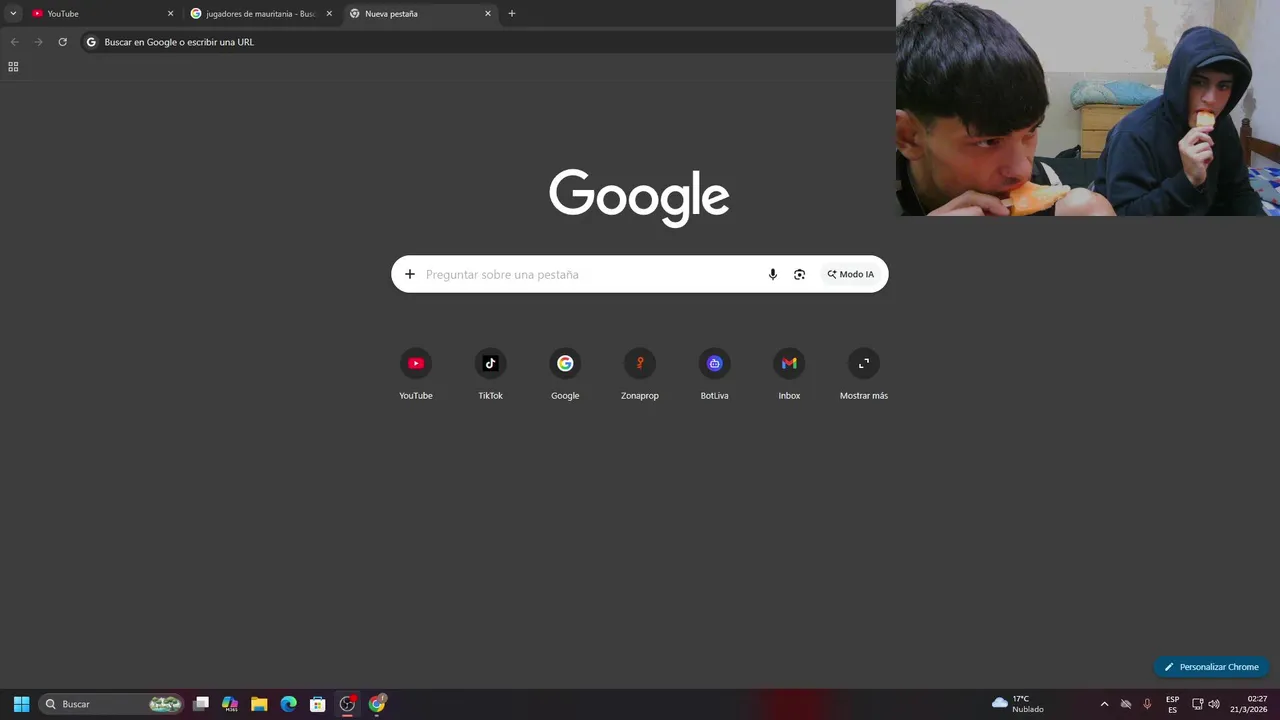Click the back navigation arrow

coord(14,42)
